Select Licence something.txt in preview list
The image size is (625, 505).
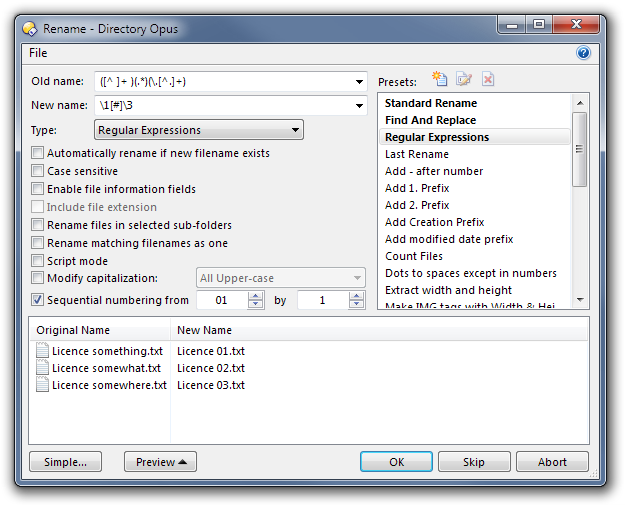pos(107,351)
